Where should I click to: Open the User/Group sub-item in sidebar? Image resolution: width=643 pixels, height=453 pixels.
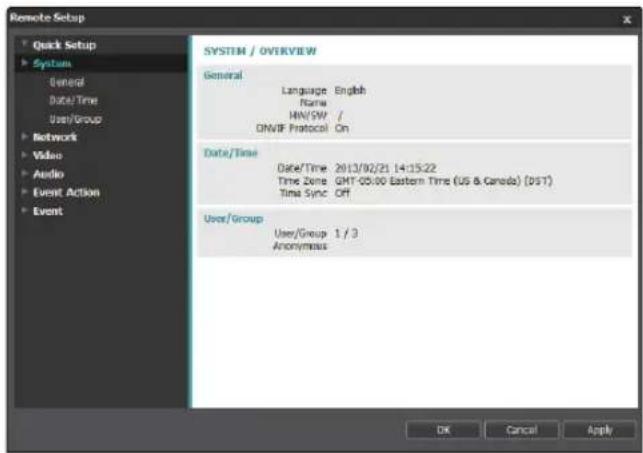click(75, 119)
